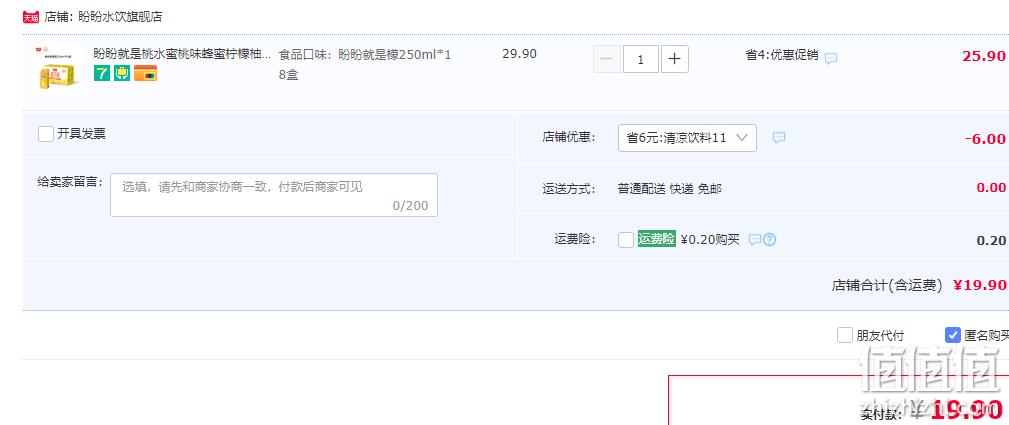The width and height of the screenshot is (1009, 425).
Task: Enable the 朋友代付 checkbox
Action: (845, 335)
